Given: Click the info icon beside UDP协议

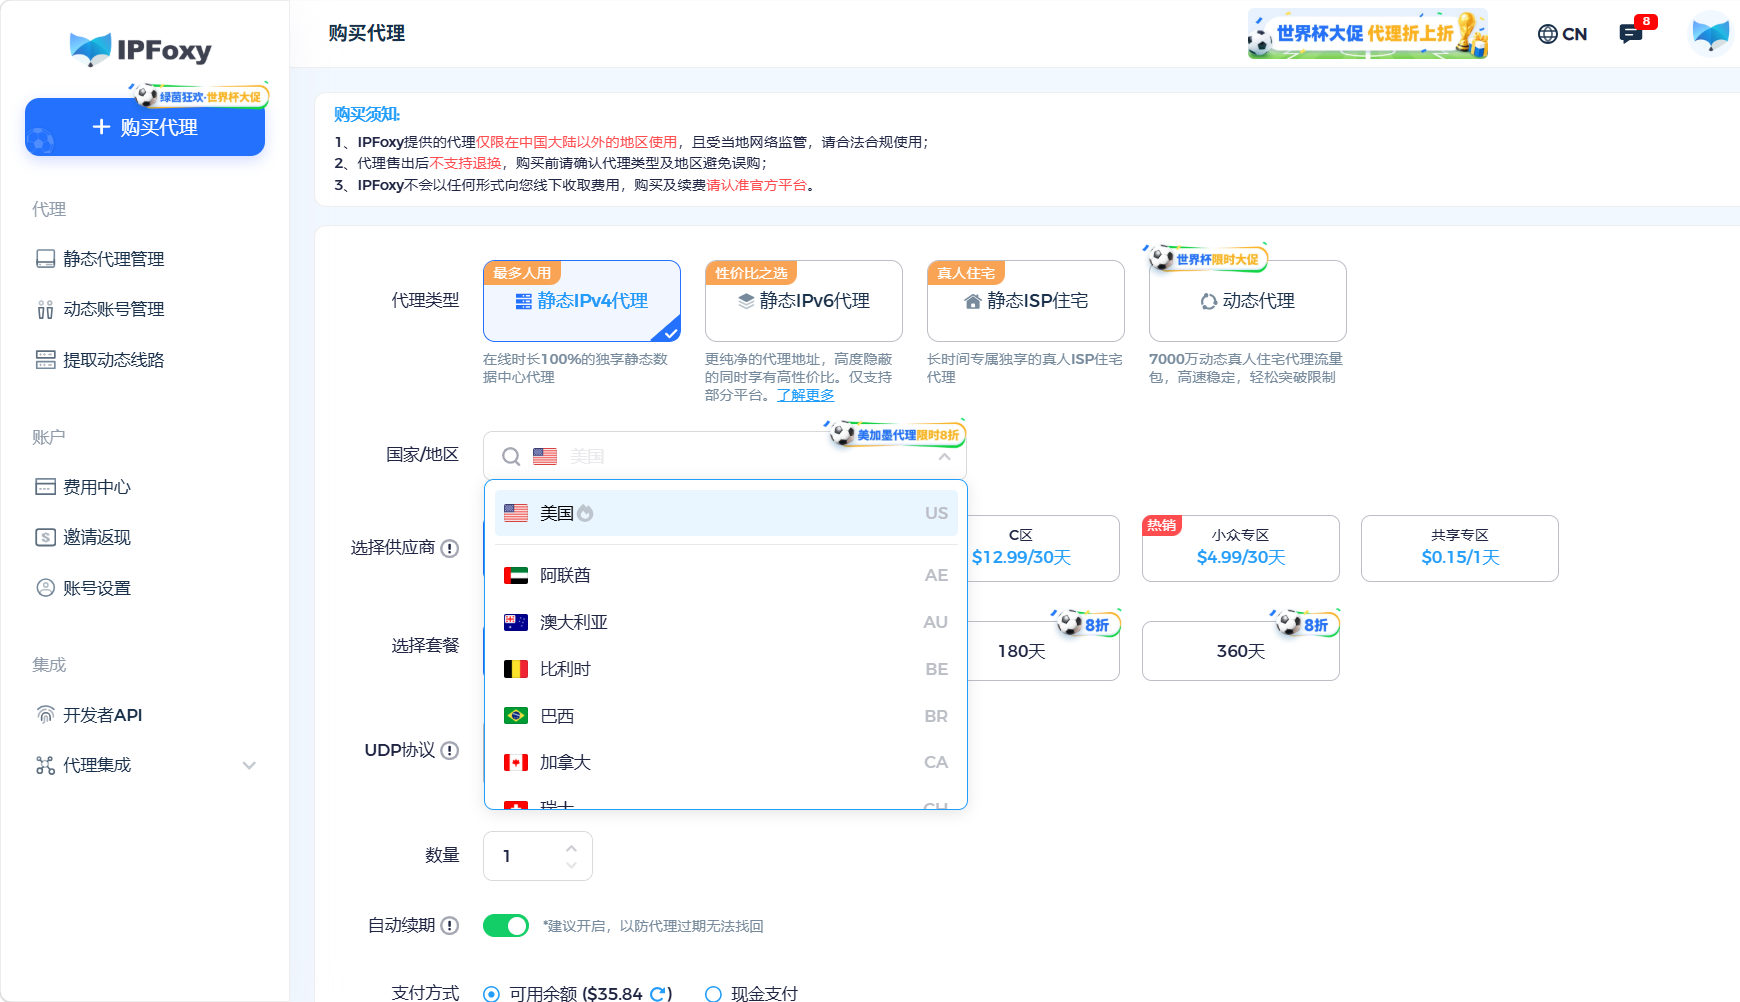Looking at the screenshot, I should pos(450,750).
